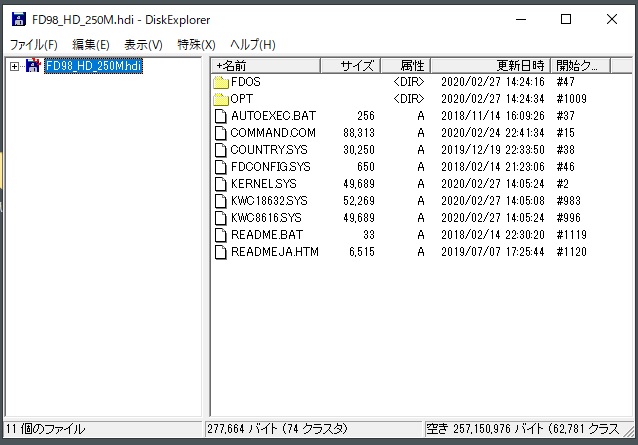Select the COUNTRY.SYS file name
This screenshot has width=638, height=445.
tap(269, 150)
